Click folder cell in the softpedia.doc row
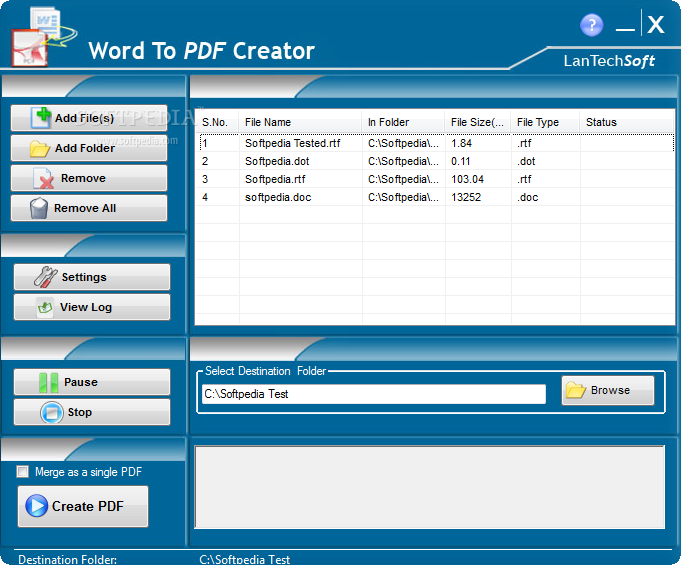Viewport: 681px width, 565px height. pyautogui.click(x=403, y=197)
